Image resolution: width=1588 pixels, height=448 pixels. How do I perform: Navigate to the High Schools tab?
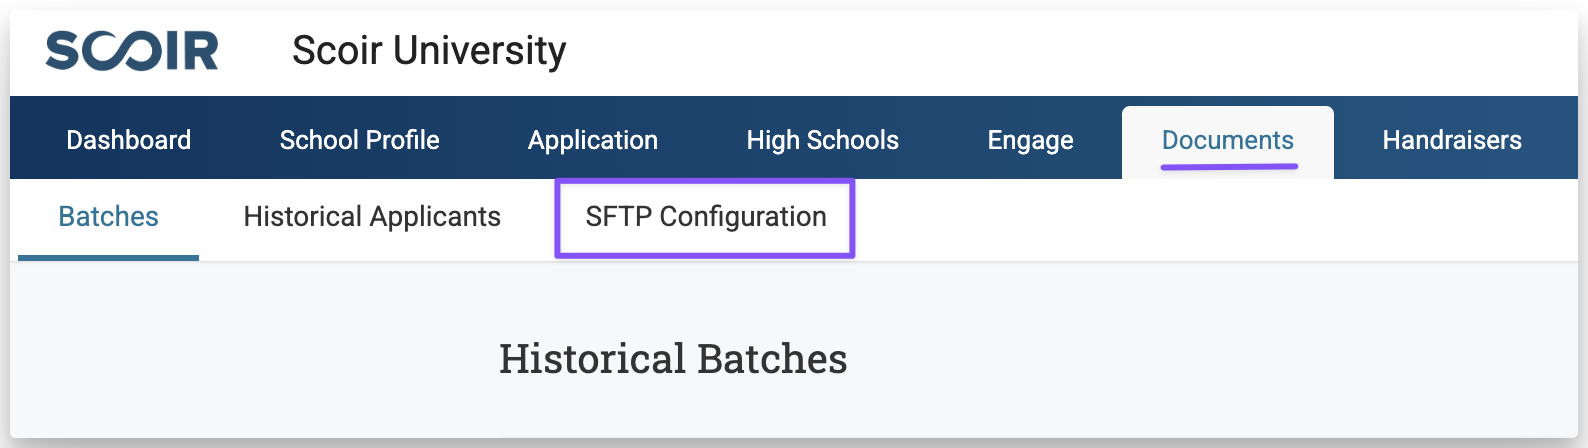tap(822, 140)
